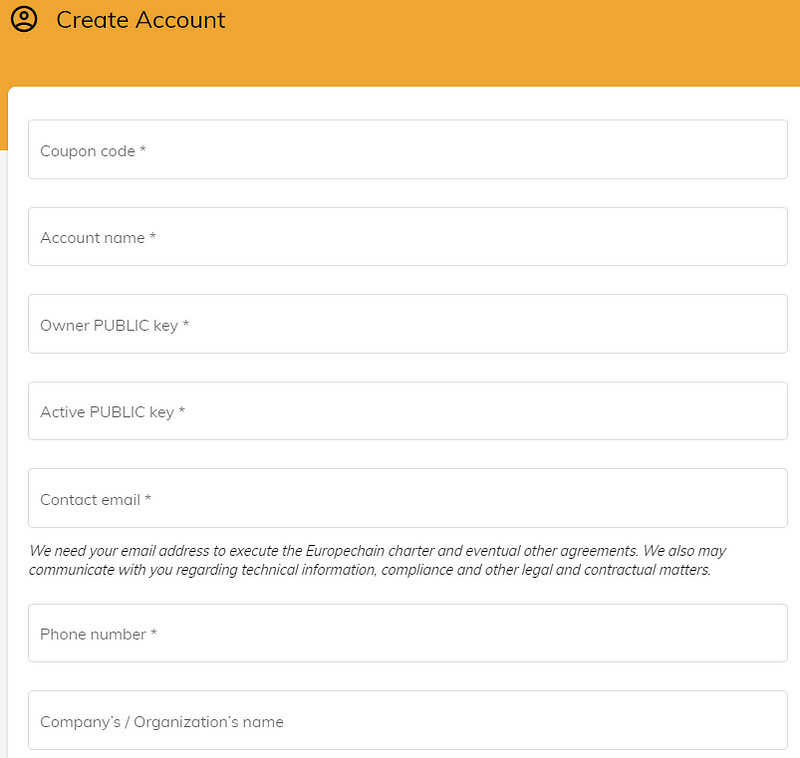
Task: Click the asterisk after Account name
Action: (153, 237)
